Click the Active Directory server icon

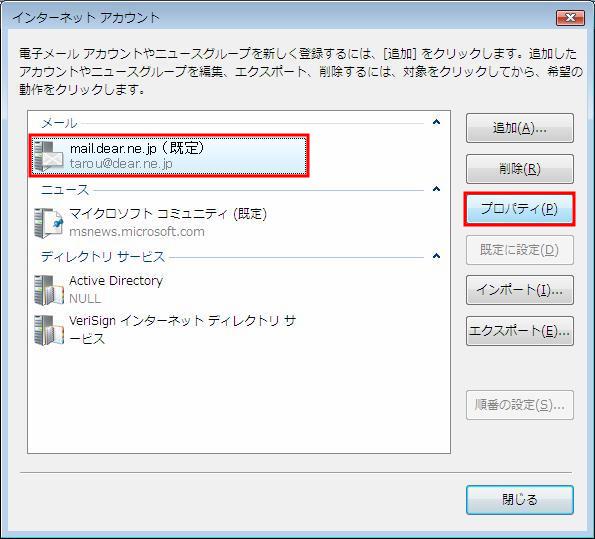tap(49, 290)
